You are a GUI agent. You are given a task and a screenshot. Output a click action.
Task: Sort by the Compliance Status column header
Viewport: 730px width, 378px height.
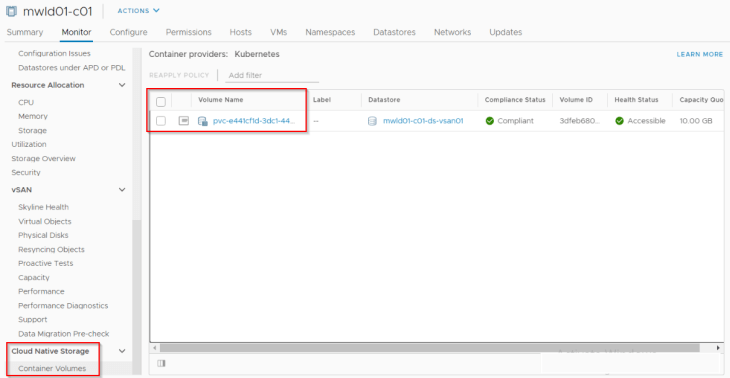click(515, 100)
